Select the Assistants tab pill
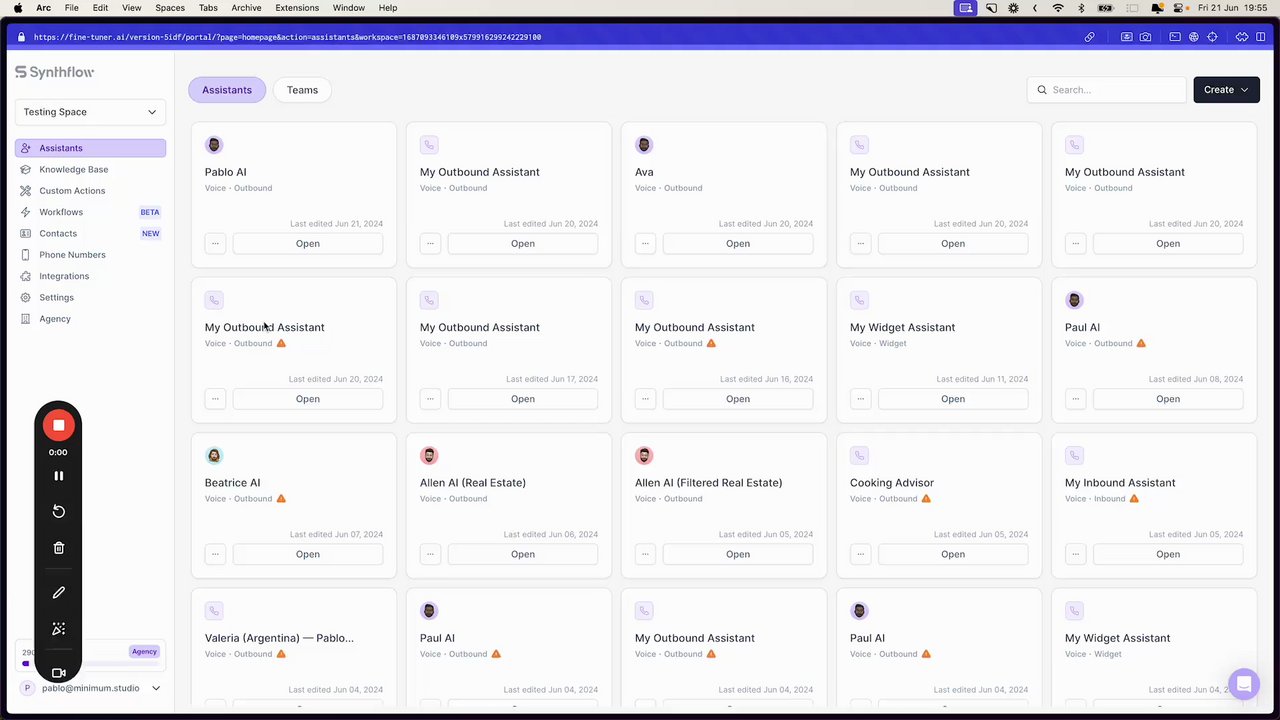 coord(227,90)
